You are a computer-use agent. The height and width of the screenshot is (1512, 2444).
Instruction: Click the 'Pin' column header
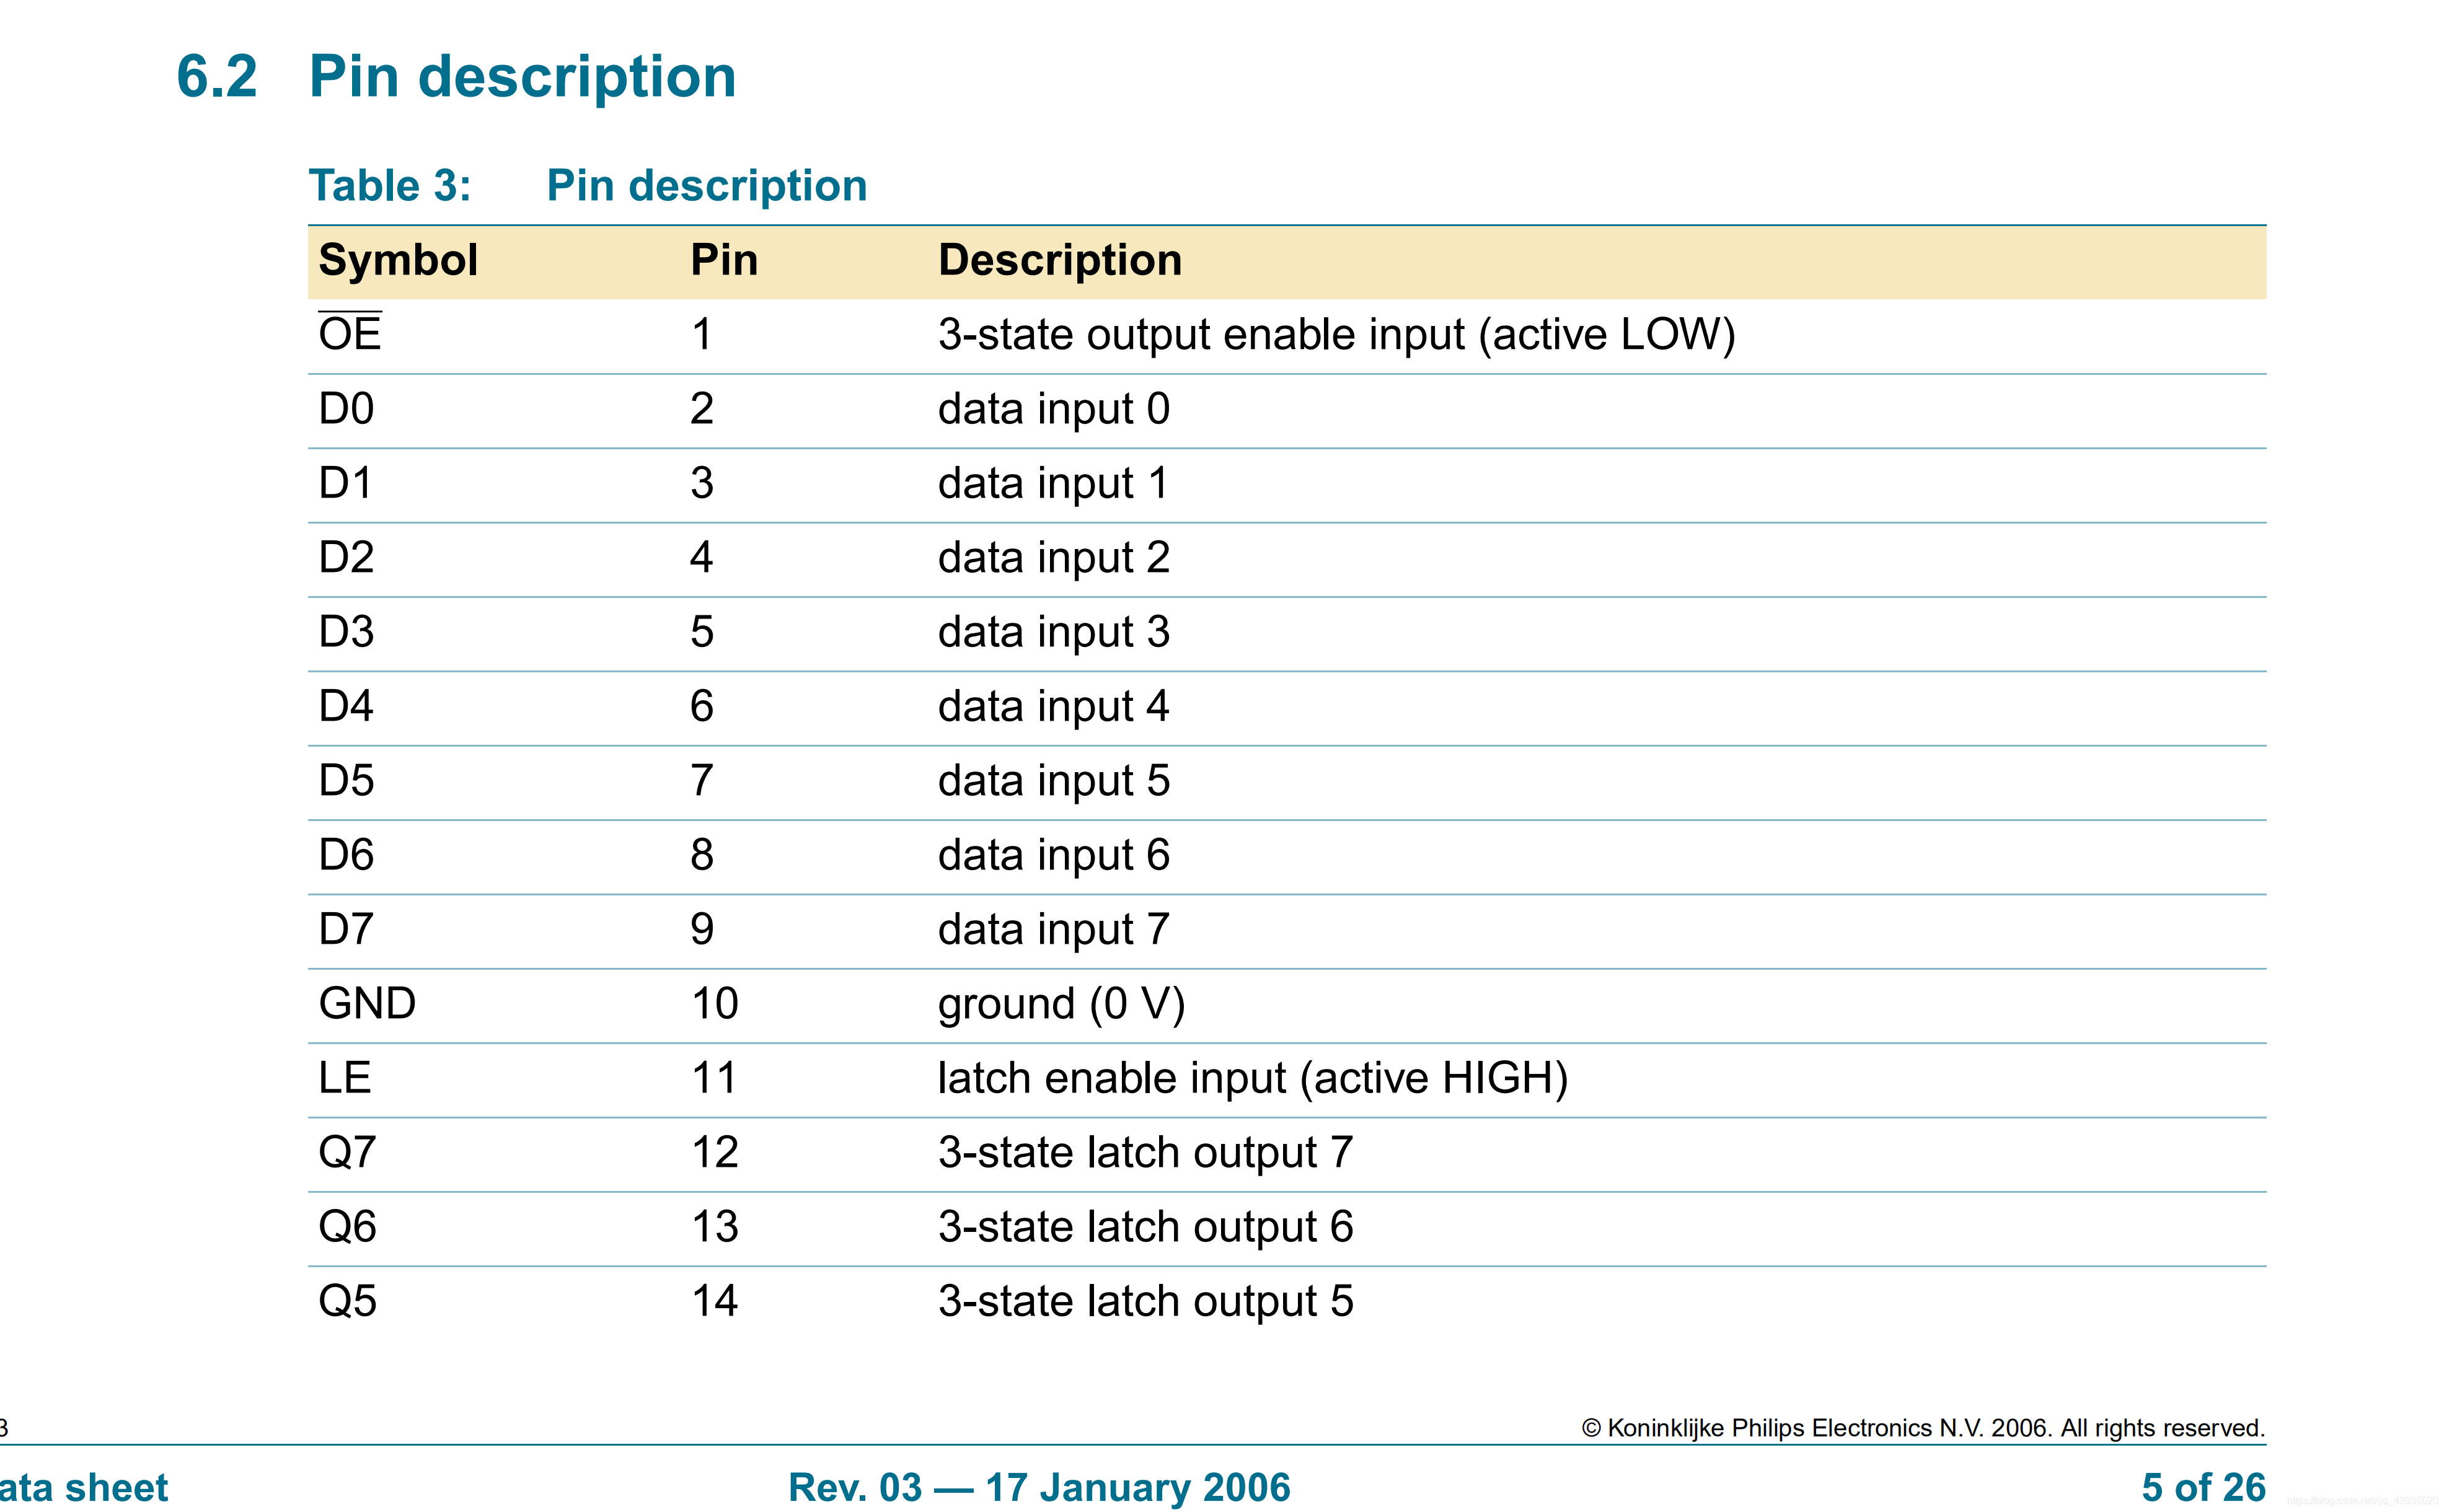click(x=724, y=260)
